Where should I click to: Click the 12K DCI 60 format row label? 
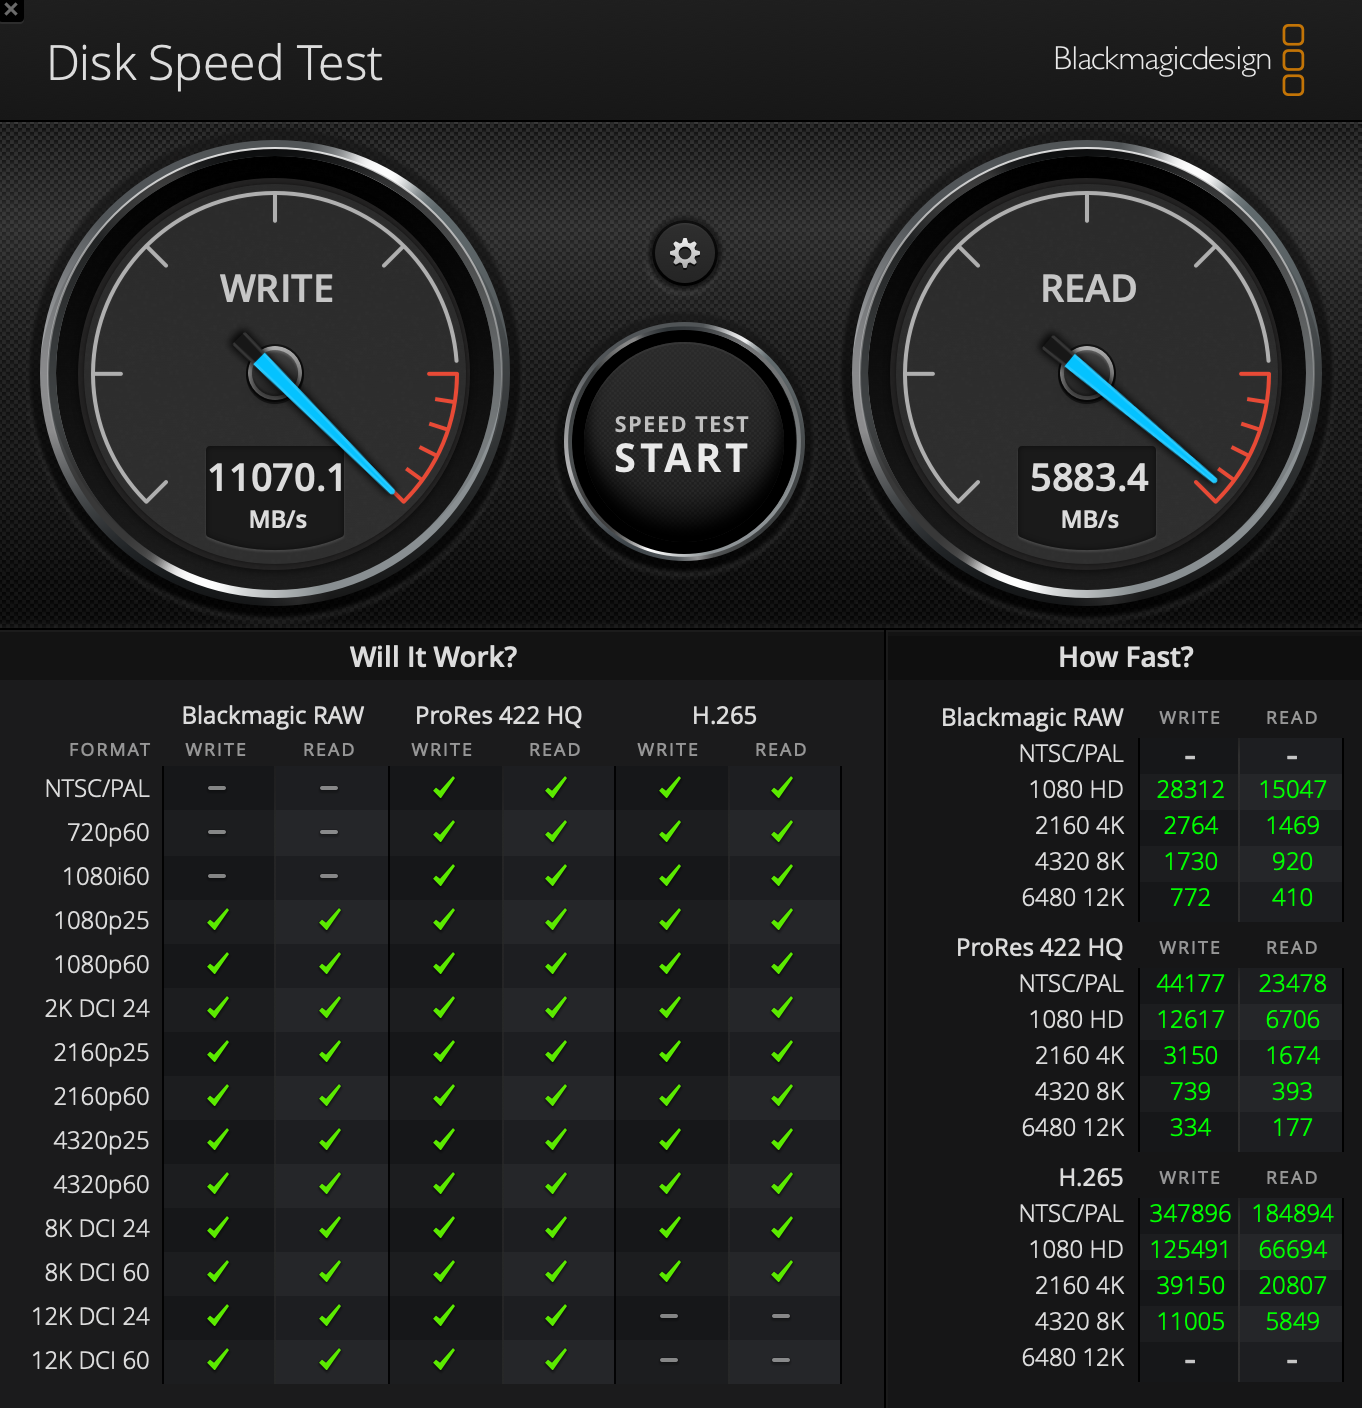click(x=90, y=1361)
